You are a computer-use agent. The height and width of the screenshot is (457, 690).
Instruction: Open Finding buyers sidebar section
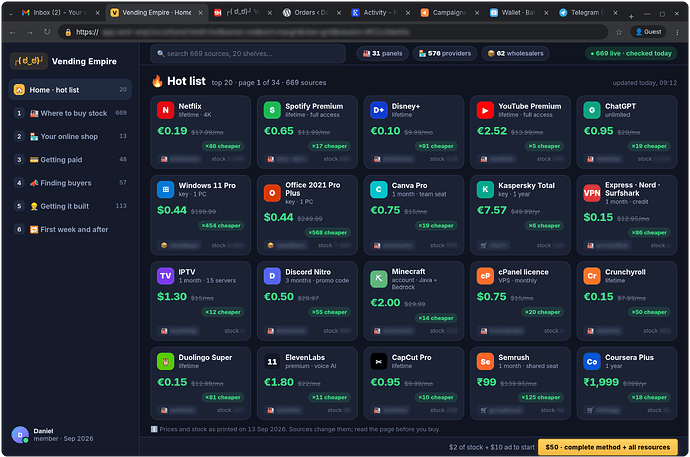pos(70,183)
